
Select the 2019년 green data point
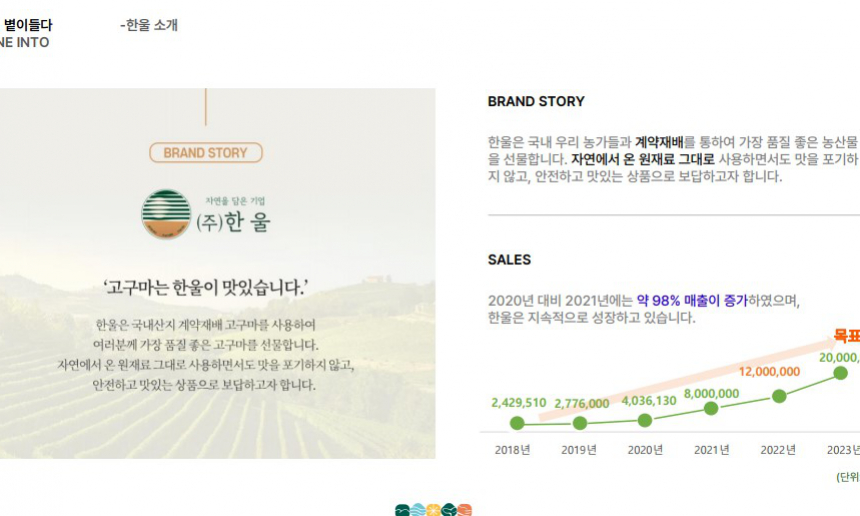[x=580, y=423]
